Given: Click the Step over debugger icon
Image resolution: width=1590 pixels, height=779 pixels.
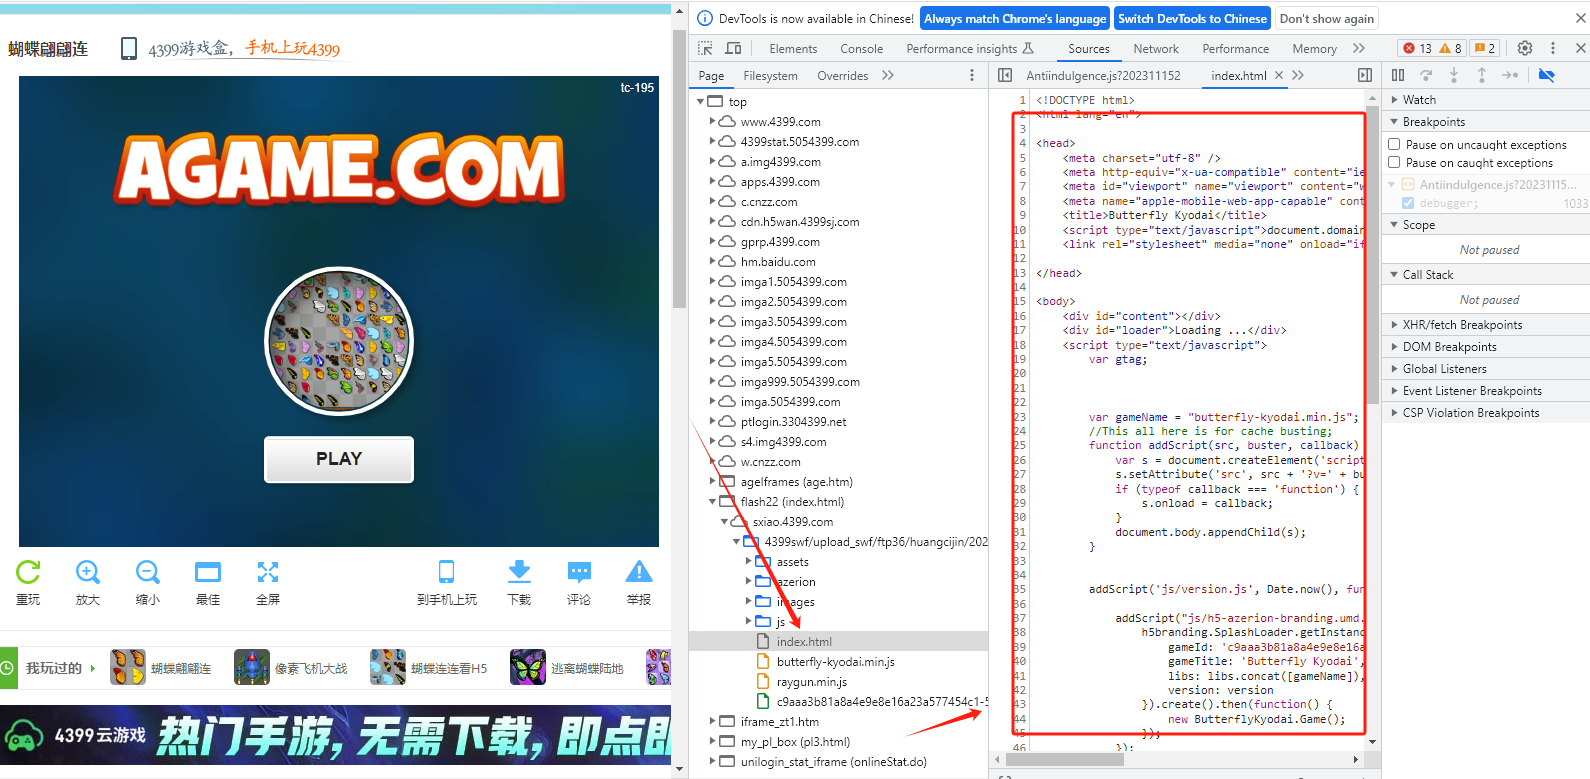Looking at the screenshot, I should click(x=1426, y=75).
